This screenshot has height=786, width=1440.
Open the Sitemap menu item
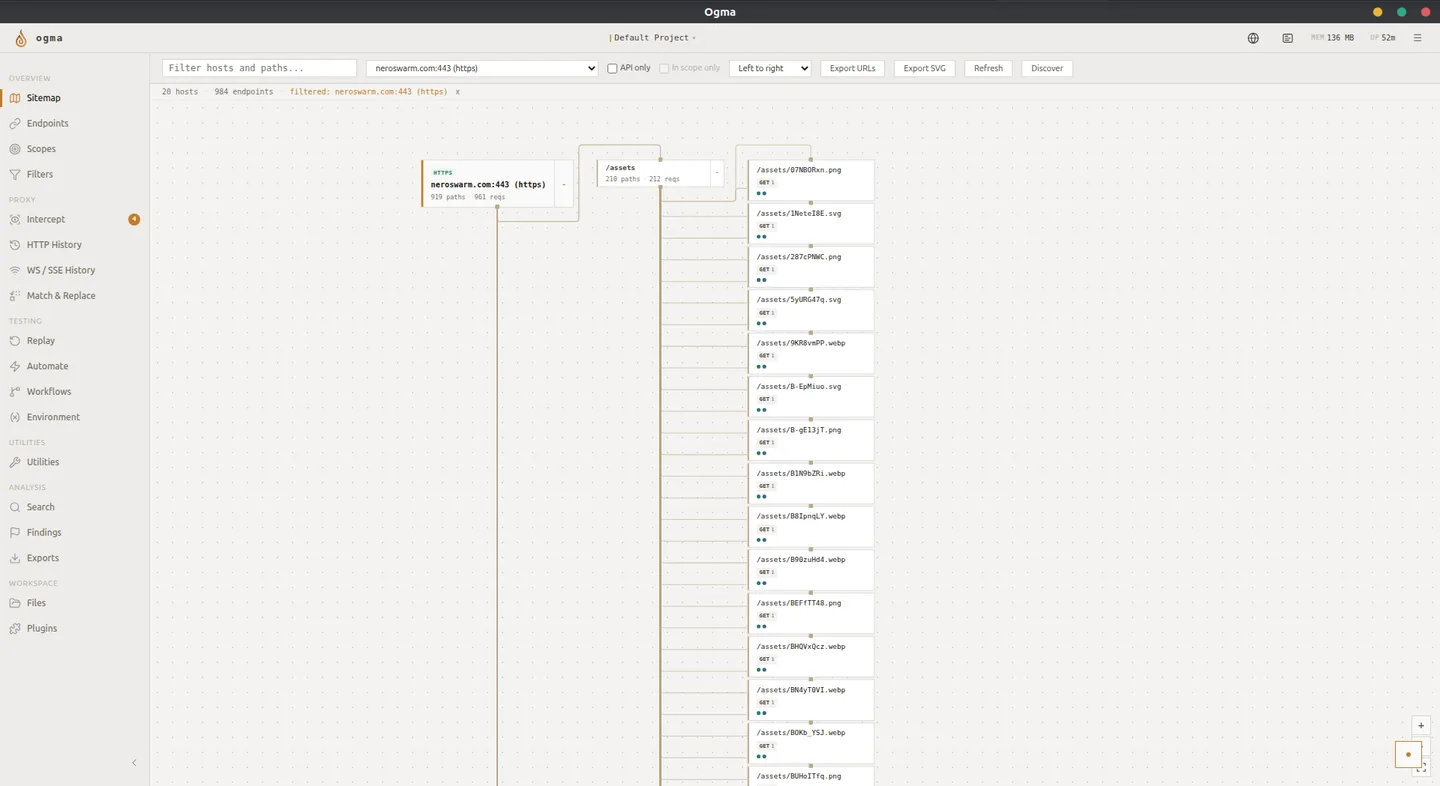click(x=75, y=98)
